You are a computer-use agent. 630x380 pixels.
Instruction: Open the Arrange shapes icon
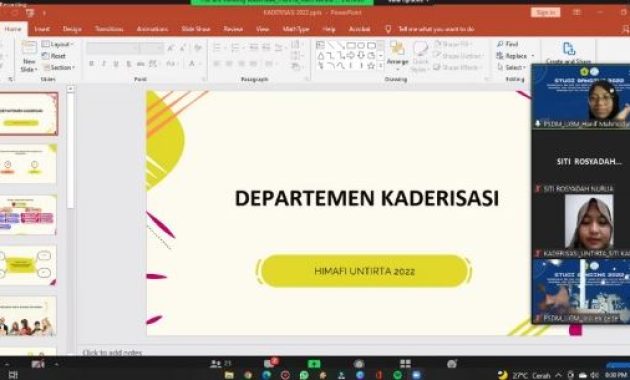pos(397,48)
